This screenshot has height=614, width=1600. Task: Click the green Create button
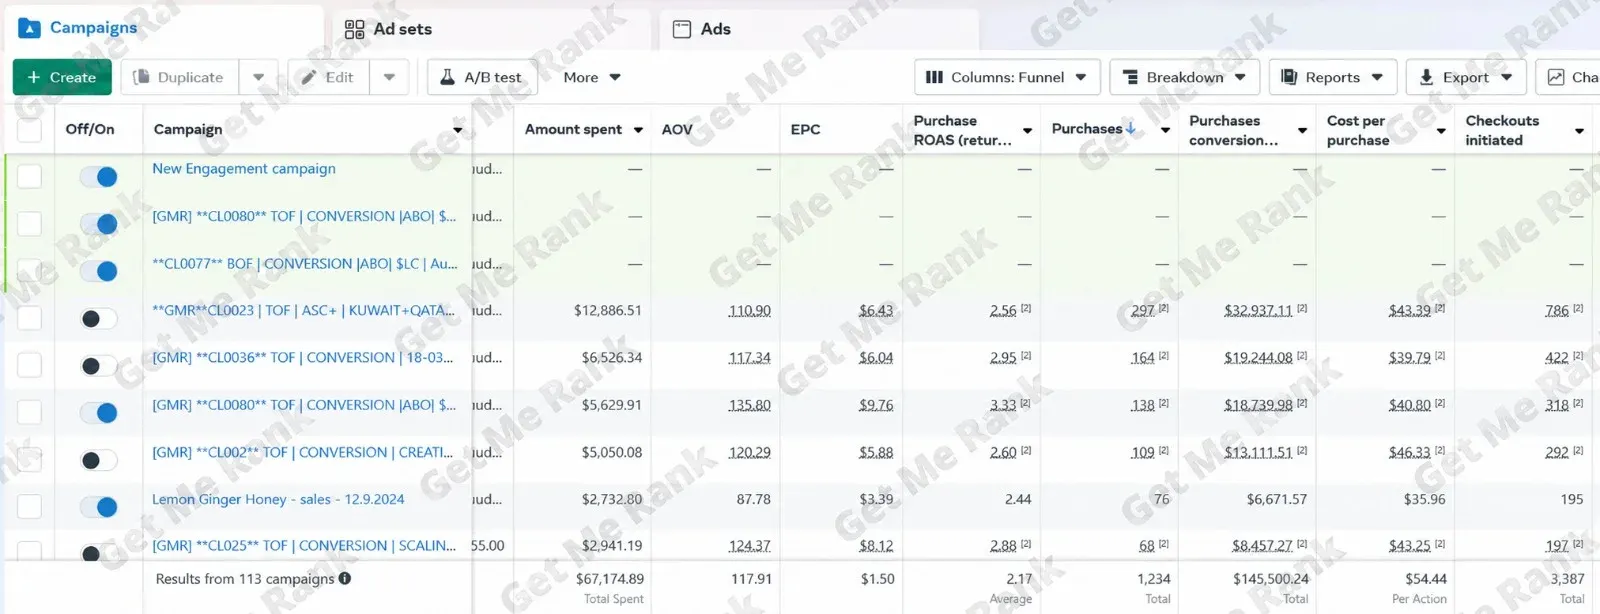pos(62,77)
